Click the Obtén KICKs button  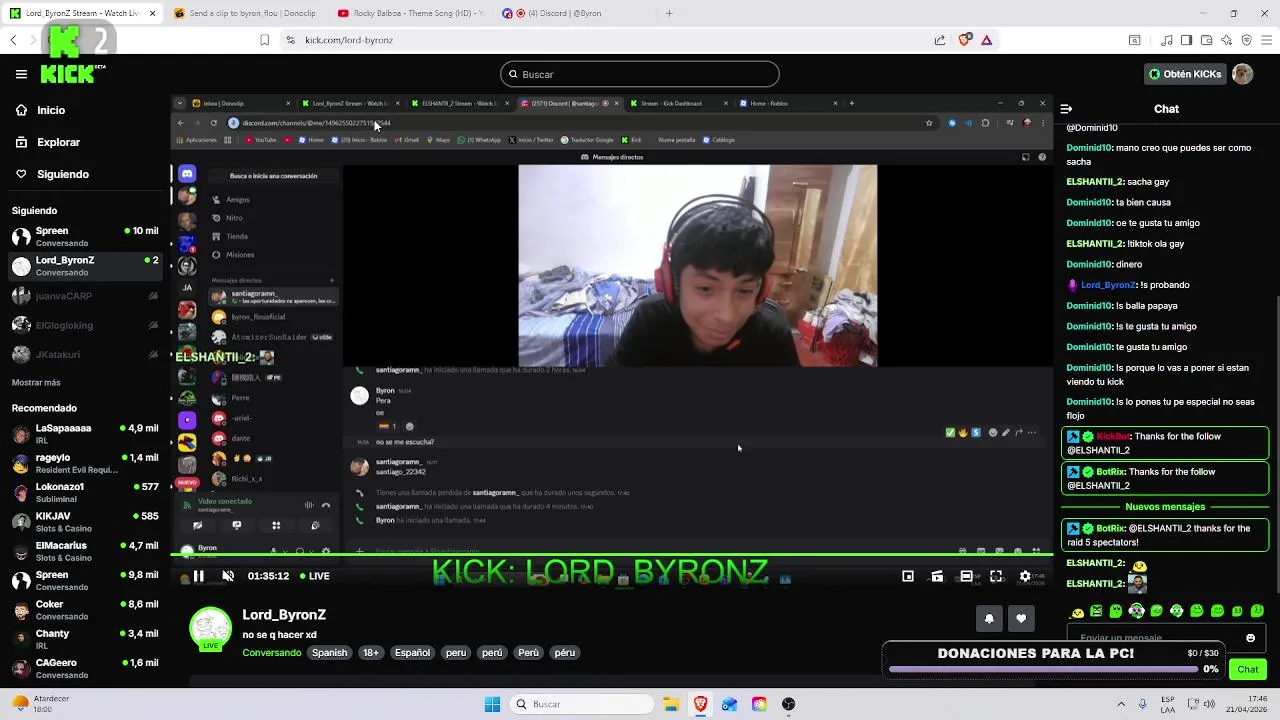[x=1184, y=74]
